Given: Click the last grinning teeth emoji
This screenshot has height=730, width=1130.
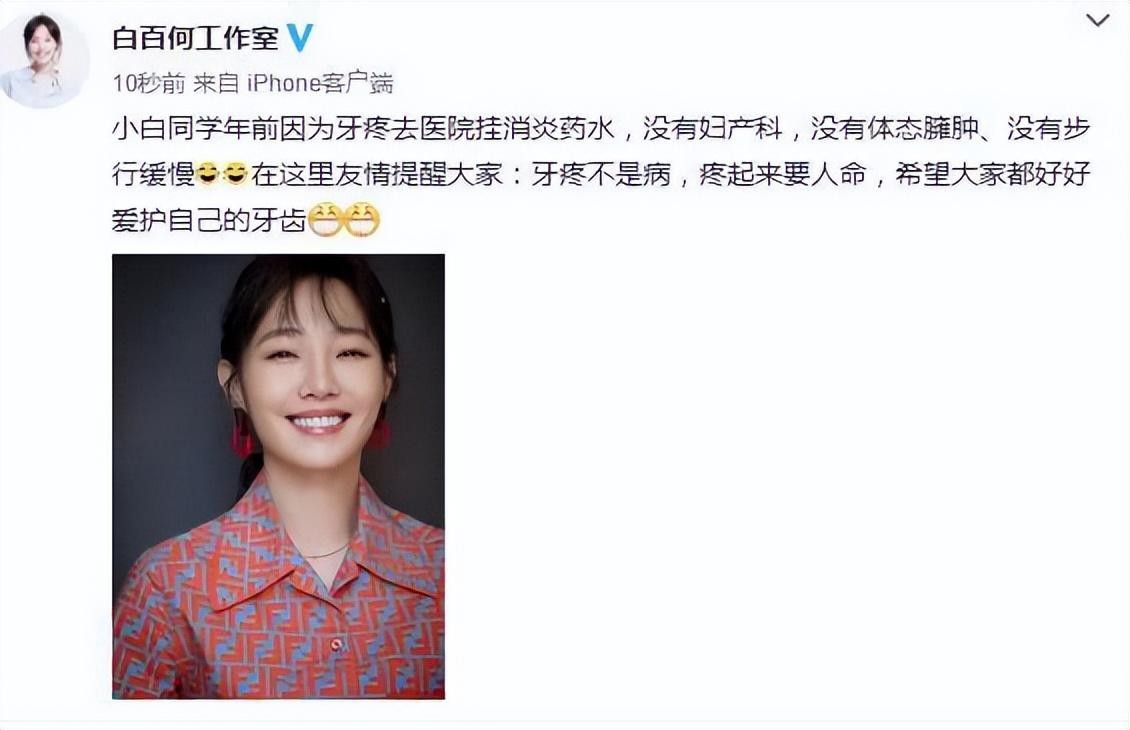Looking at the screenshot, I should pyautogui.click(x=362, y=220).
